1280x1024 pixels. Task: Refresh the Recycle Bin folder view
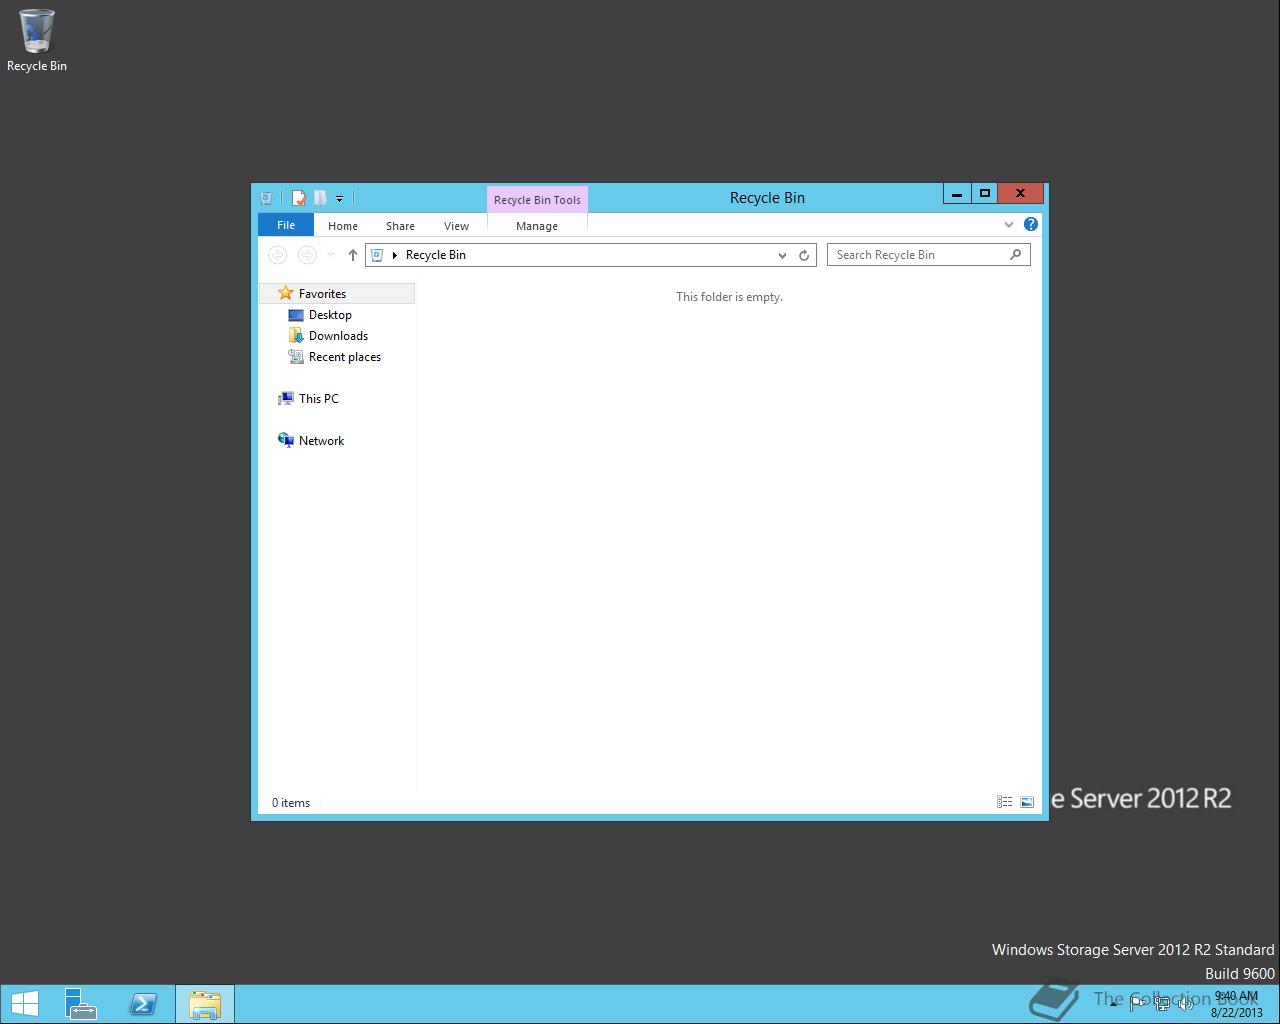click(804, 255)
